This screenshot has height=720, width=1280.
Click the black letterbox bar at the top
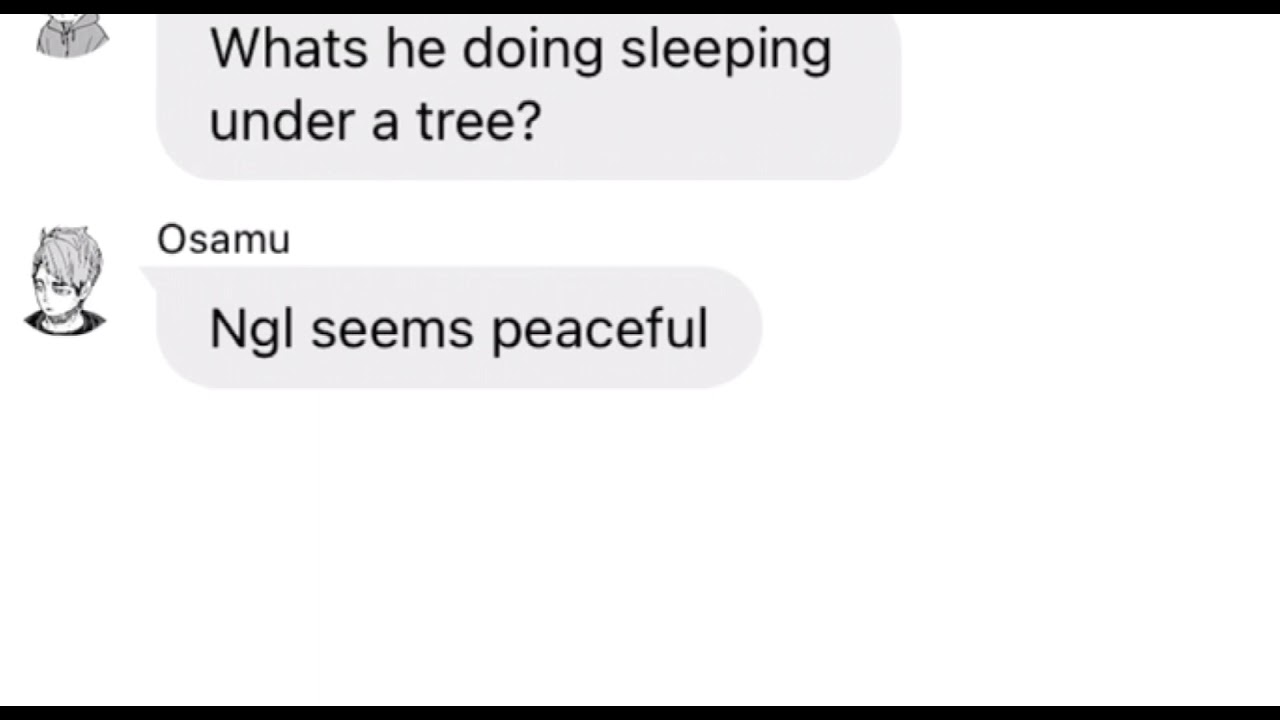coord(640,6)
